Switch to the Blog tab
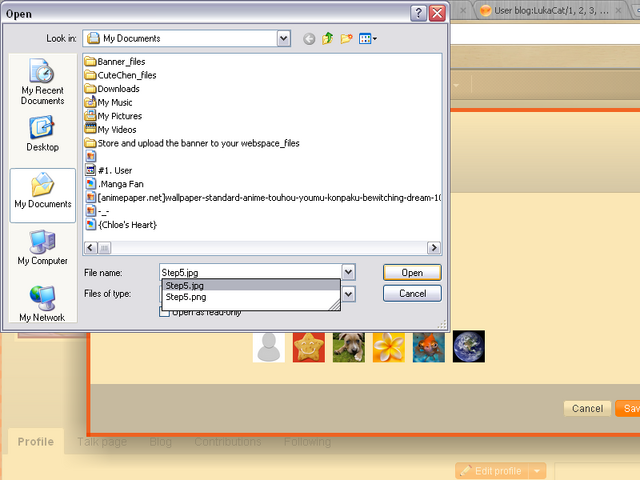The image size is (640, 480). pos(160,442)
